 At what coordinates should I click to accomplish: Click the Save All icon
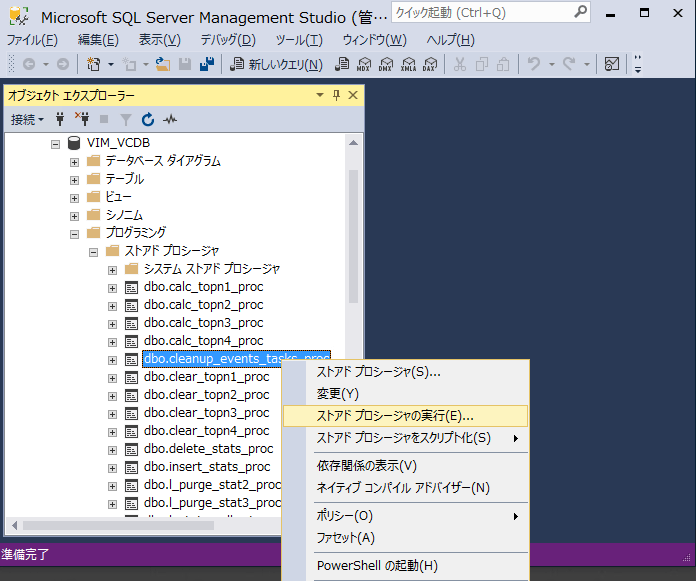(x=207, y=64)
